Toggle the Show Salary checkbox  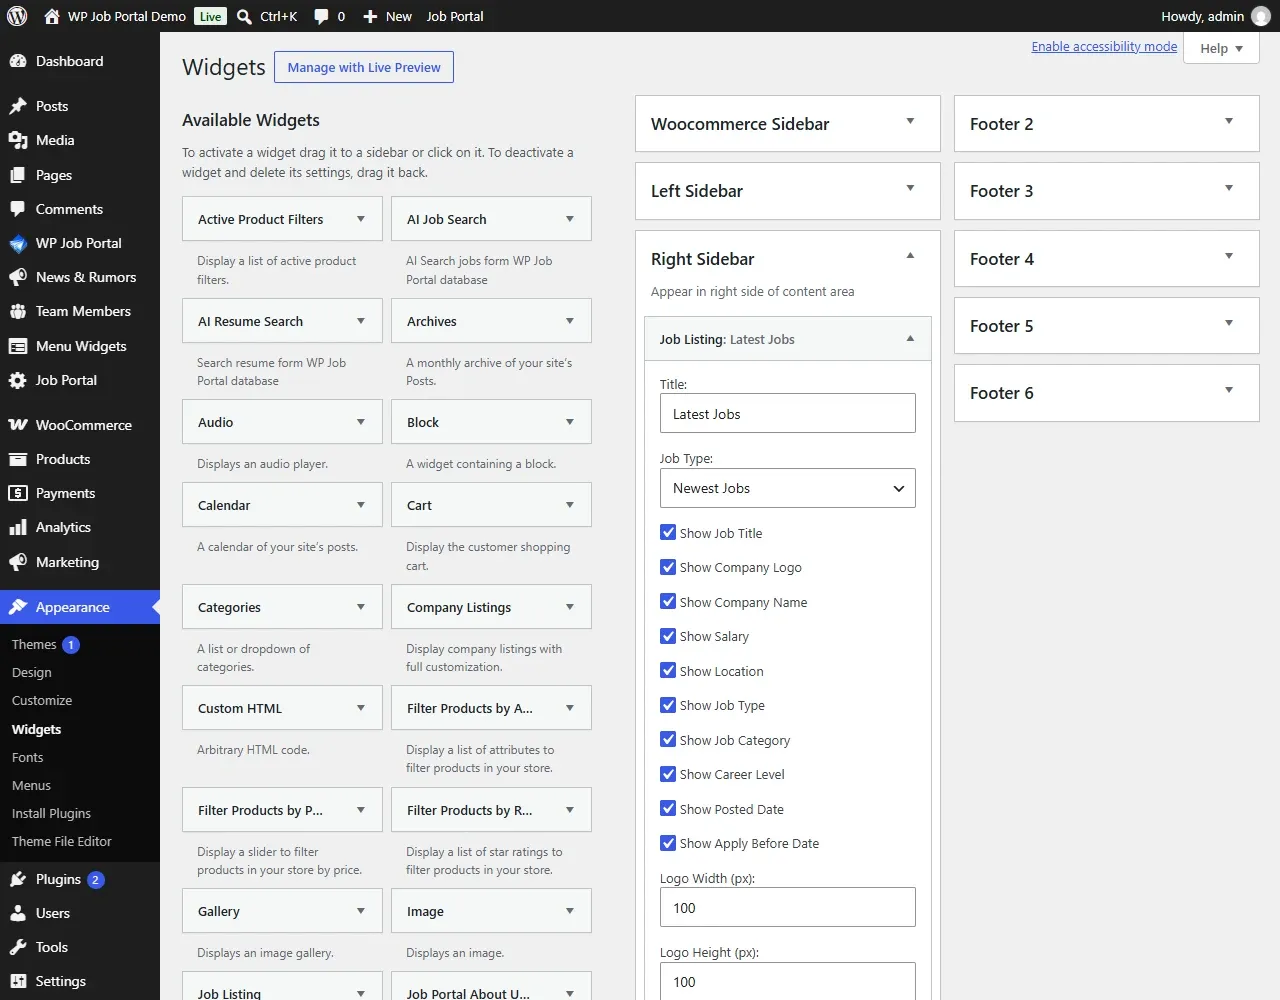(x=668, y=636)
